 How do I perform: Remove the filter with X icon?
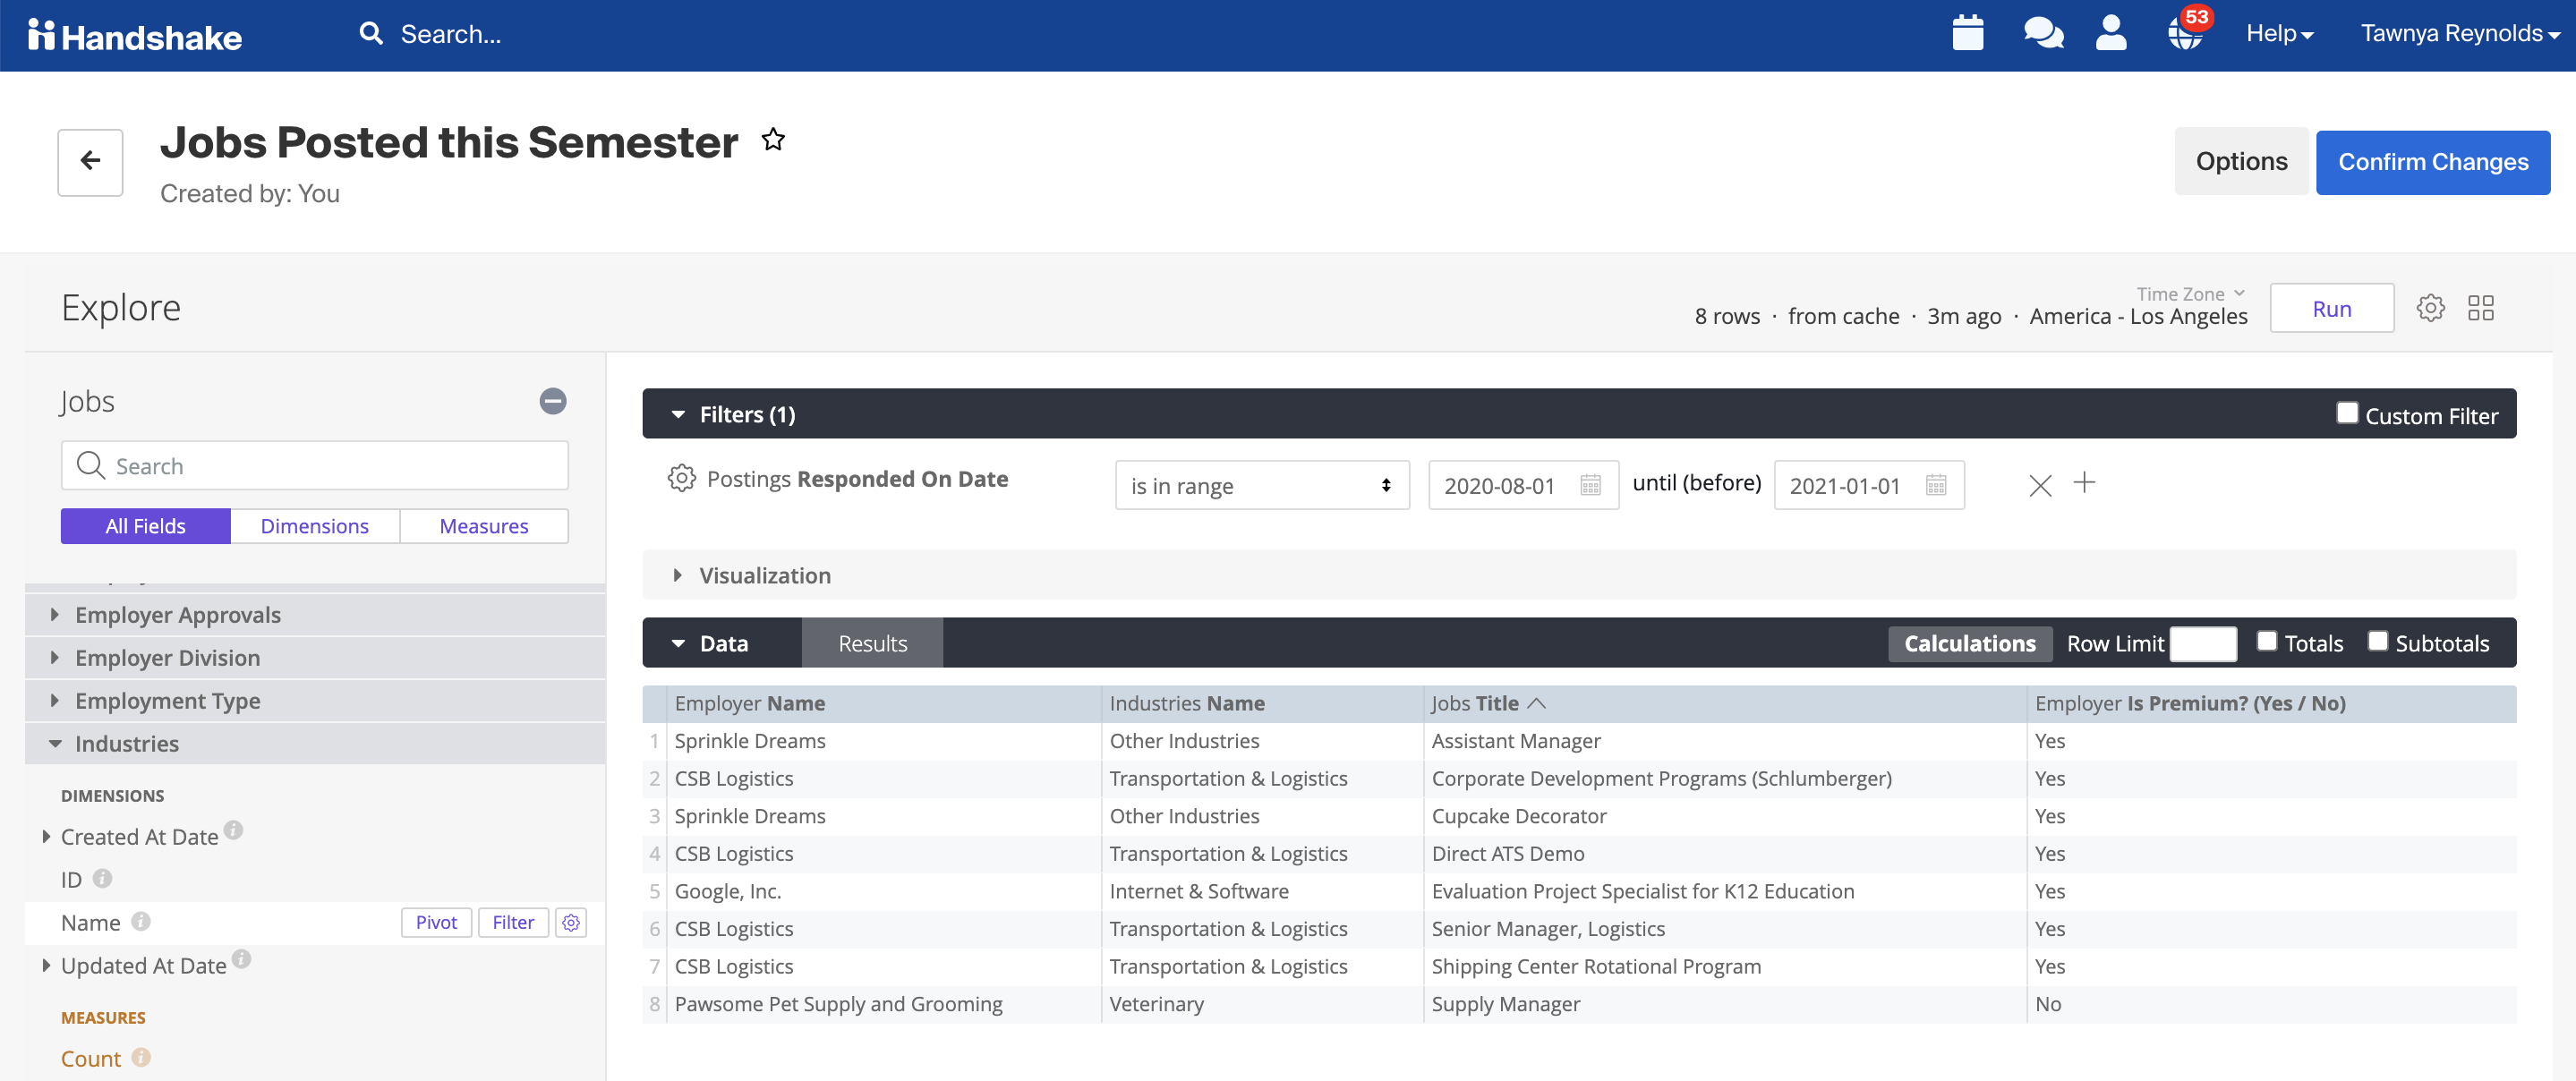point(2040,486)
